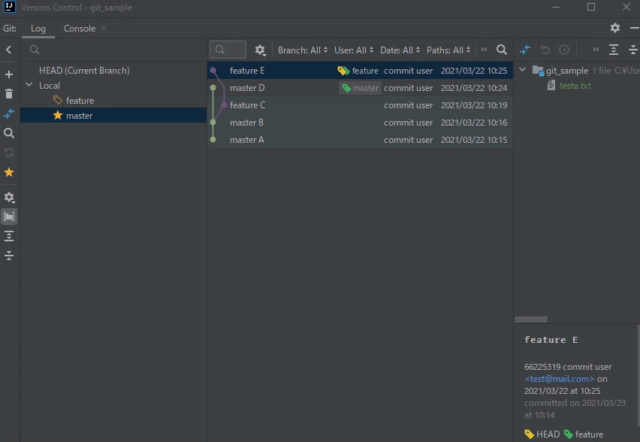Click the Expand All icon in the left sidebar
The height and width of the screenshot is (442, 640).
tap(9, 236)
